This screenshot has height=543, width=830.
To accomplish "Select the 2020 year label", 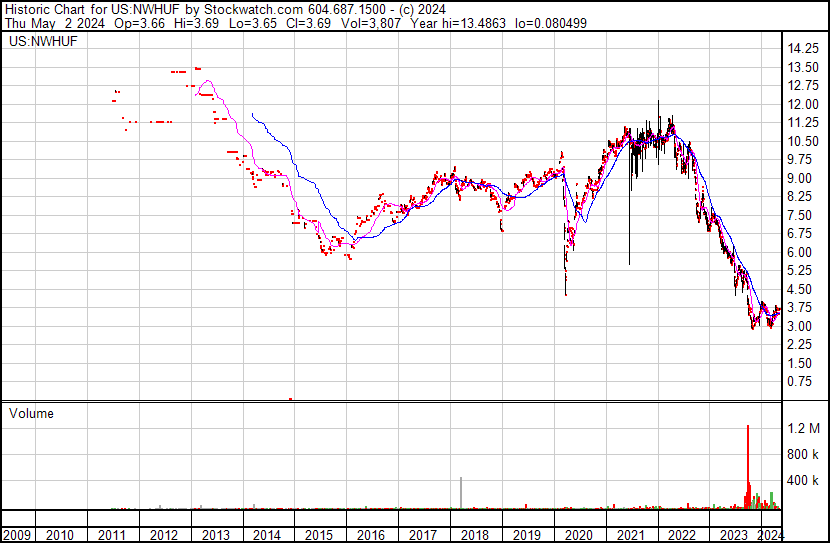I will click(x=578, y=535).
